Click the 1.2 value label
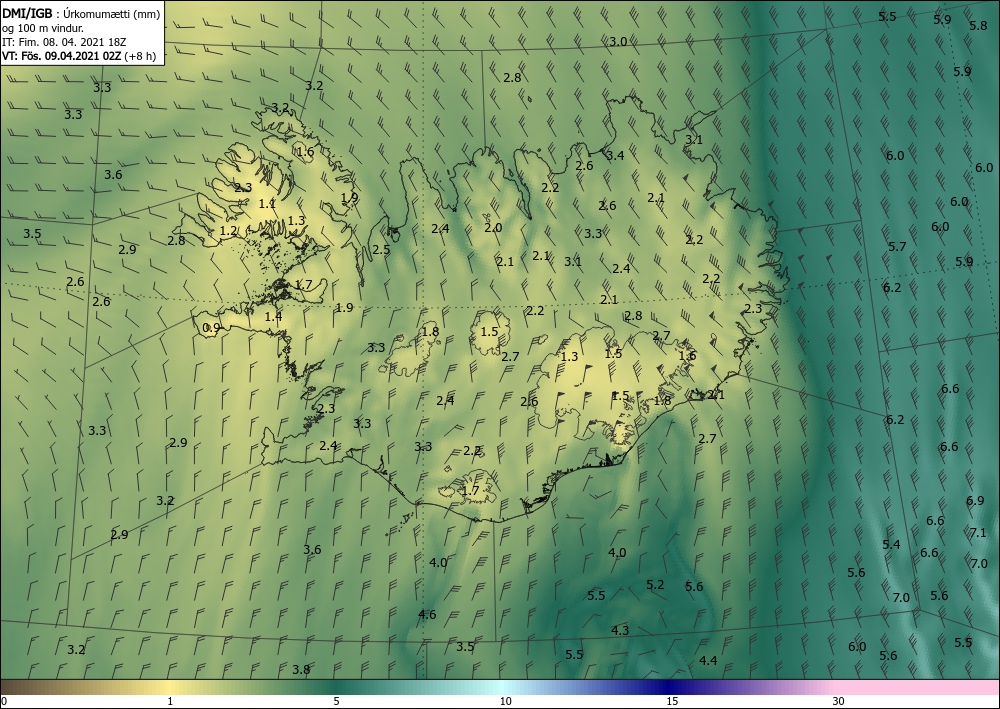Image resolution: width=1000 pixels, height=709 pixels. click(228, 231)
